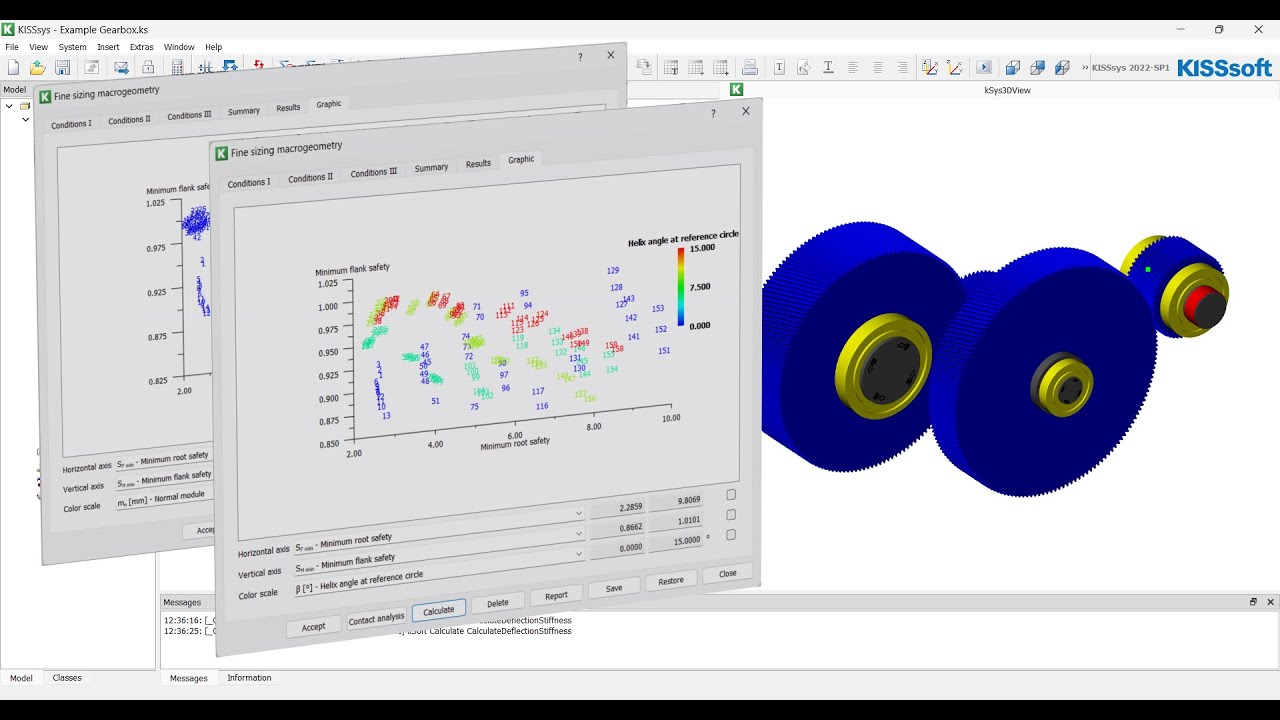Click data point 129 in the scatter plot

tap(613, 270)
